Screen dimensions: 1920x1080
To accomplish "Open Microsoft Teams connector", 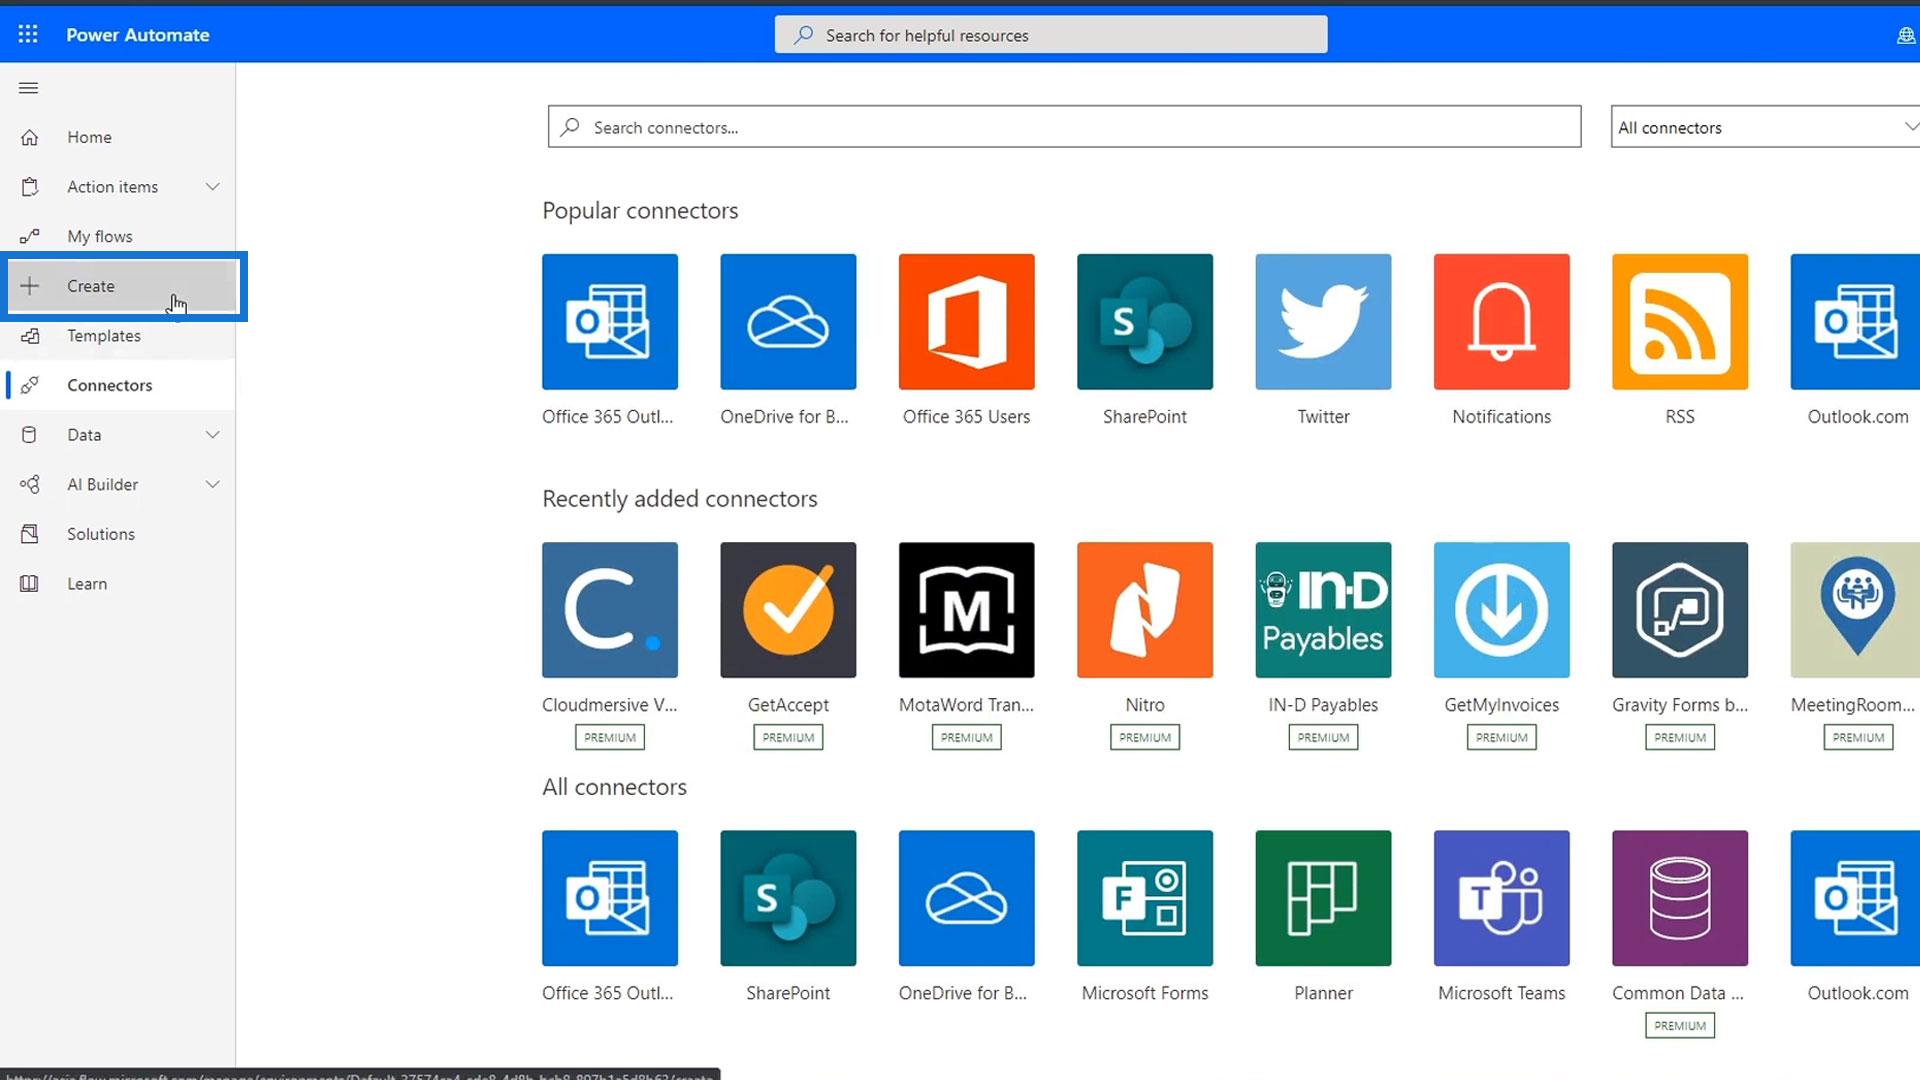I will [1501, 898].
